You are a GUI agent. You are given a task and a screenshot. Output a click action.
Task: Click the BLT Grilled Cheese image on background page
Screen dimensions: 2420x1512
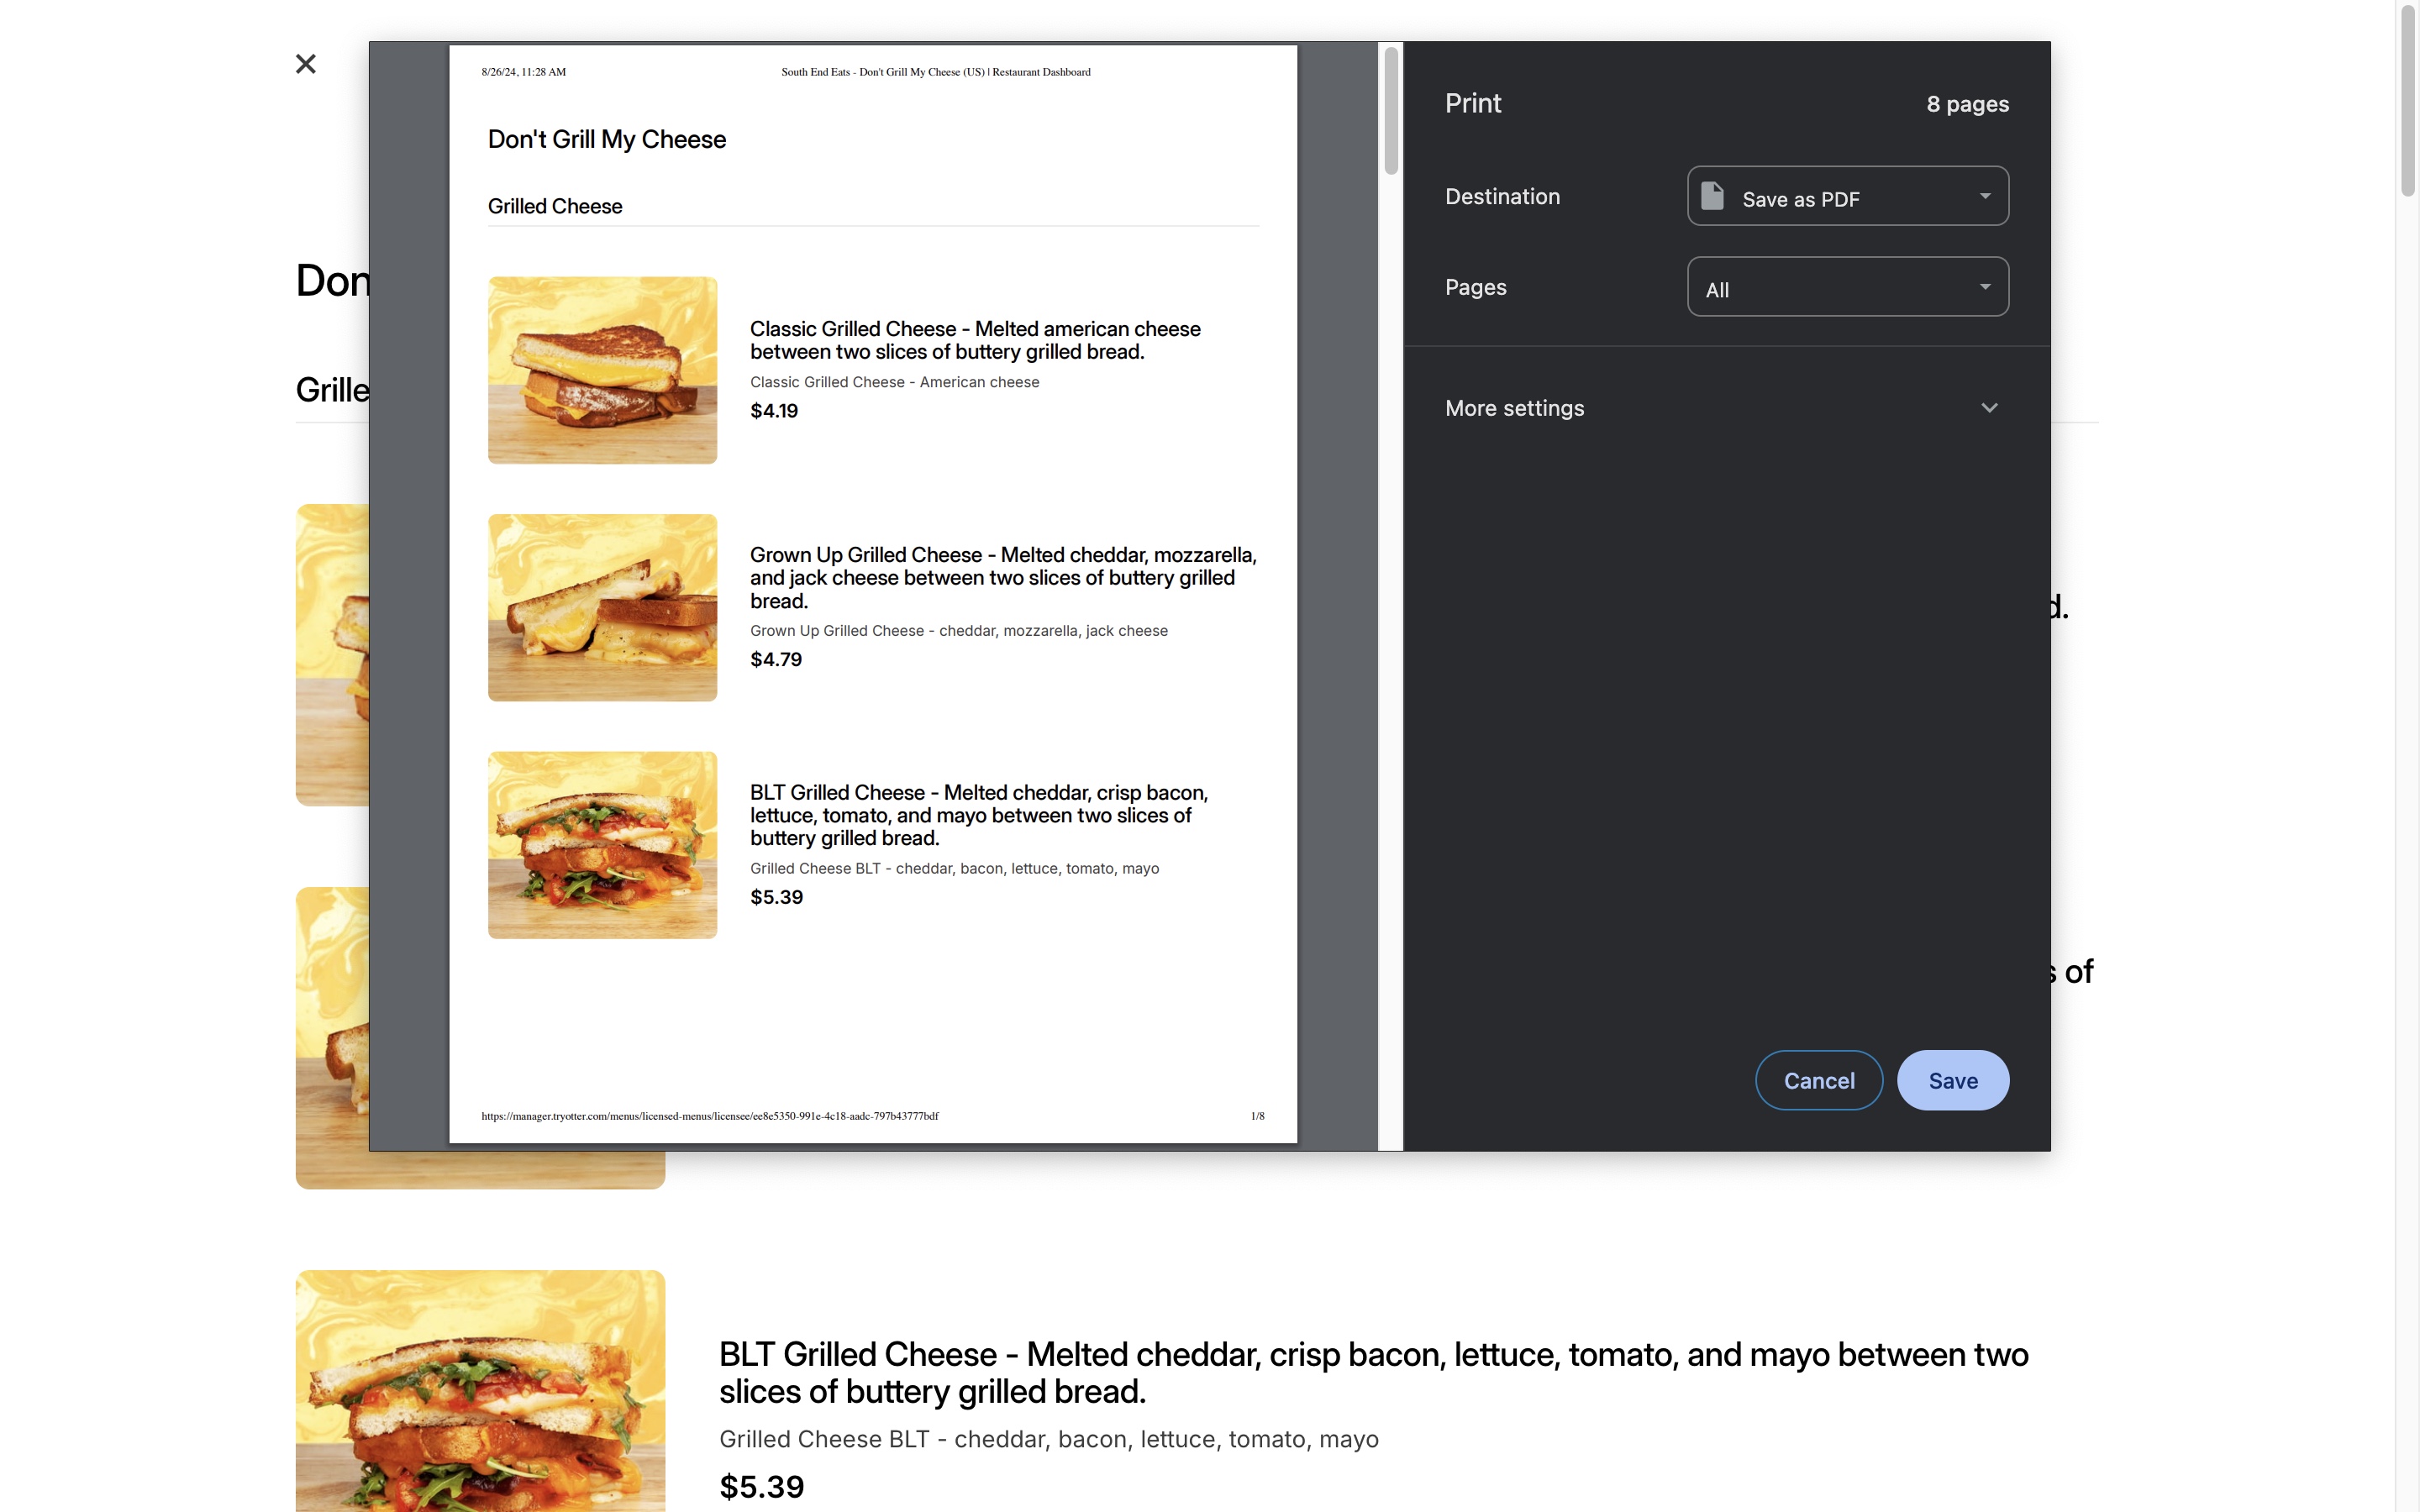(x=480, y=1390)
